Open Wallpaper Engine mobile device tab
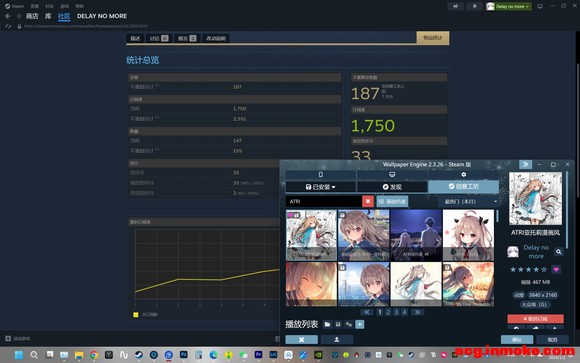The width and height of the screenshot is (580, 363). click(x=321, y=174)
